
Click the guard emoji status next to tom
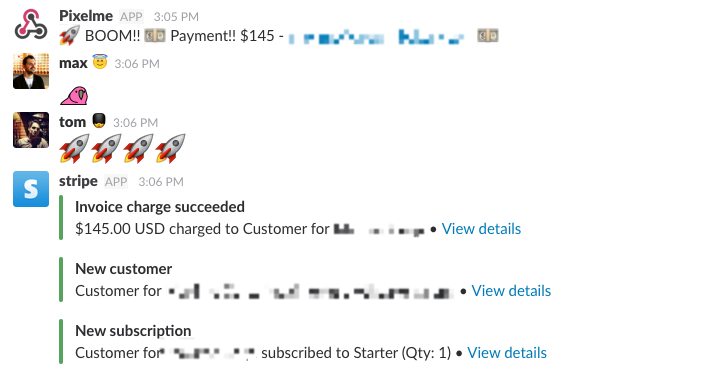pos(99,120)
